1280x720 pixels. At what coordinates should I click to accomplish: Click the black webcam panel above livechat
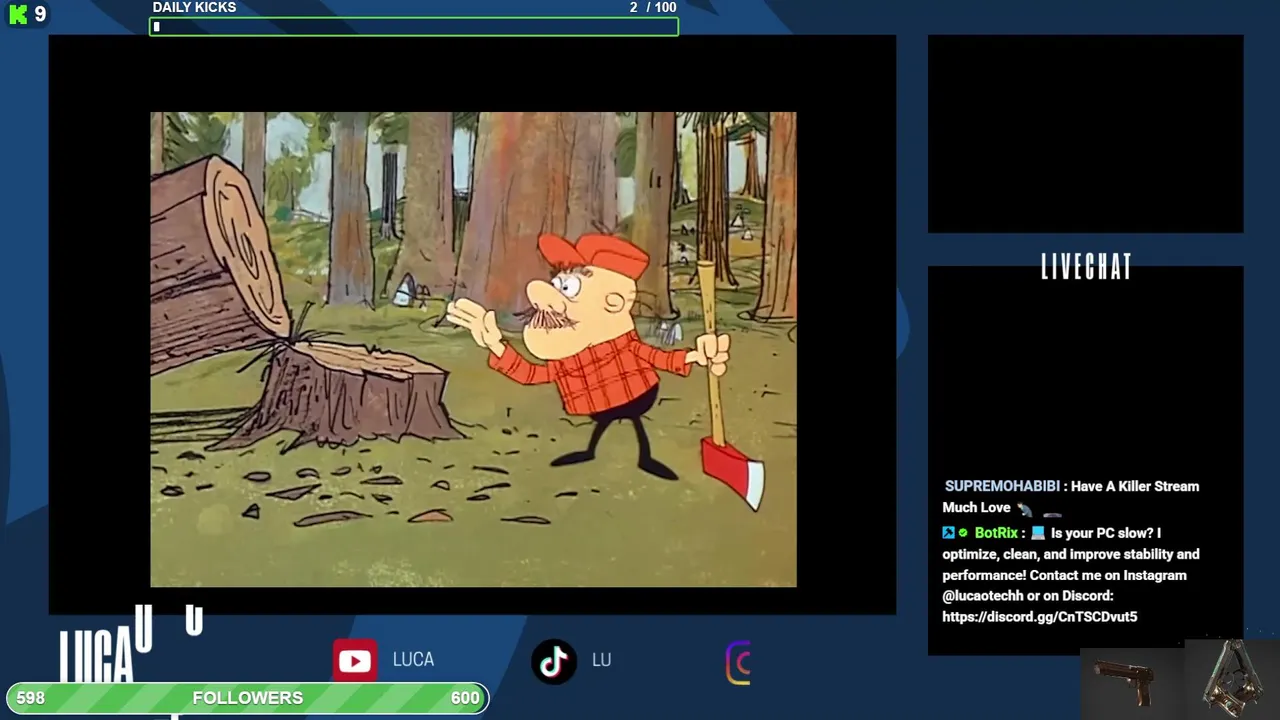click(x=1086, y=134)
